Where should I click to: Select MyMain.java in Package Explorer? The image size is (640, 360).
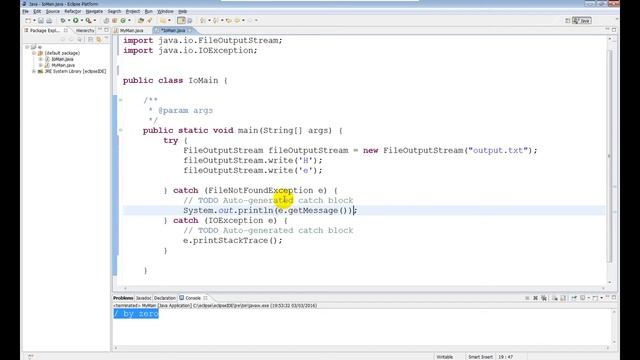pos(63,65)
